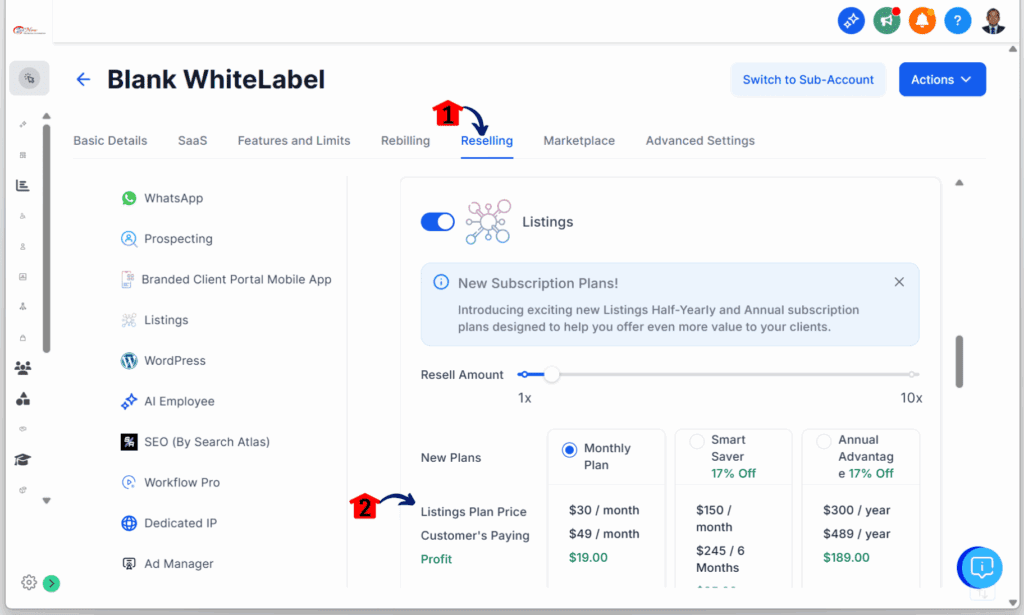
Task: Open the reporting bar chart sidebar icon
Action: [x=23, y=185]
